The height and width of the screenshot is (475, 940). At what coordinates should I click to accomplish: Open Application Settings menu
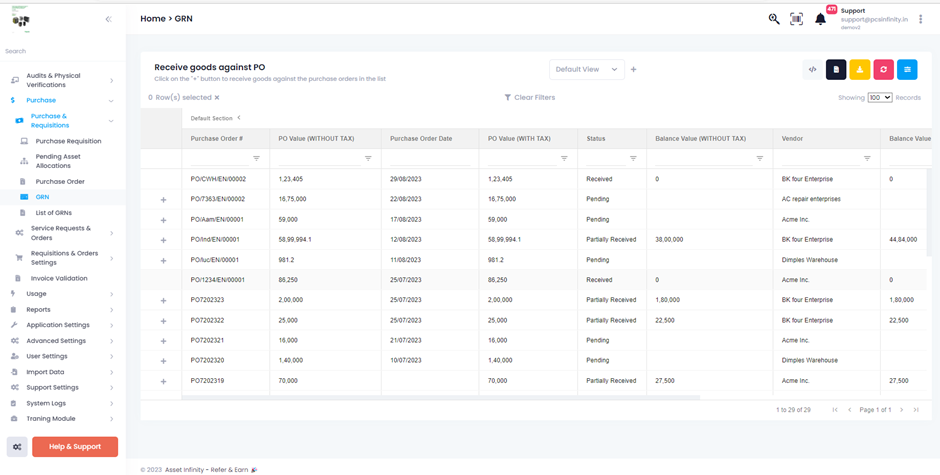tap(63, 325)
